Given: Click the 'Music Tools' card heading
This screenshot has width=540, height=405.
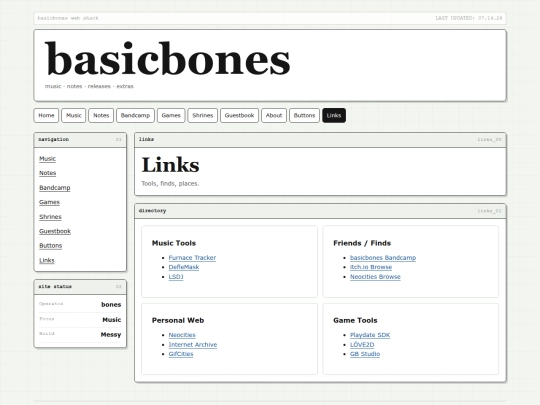Looking at the screenshot, I should click(x=174, y=243).
